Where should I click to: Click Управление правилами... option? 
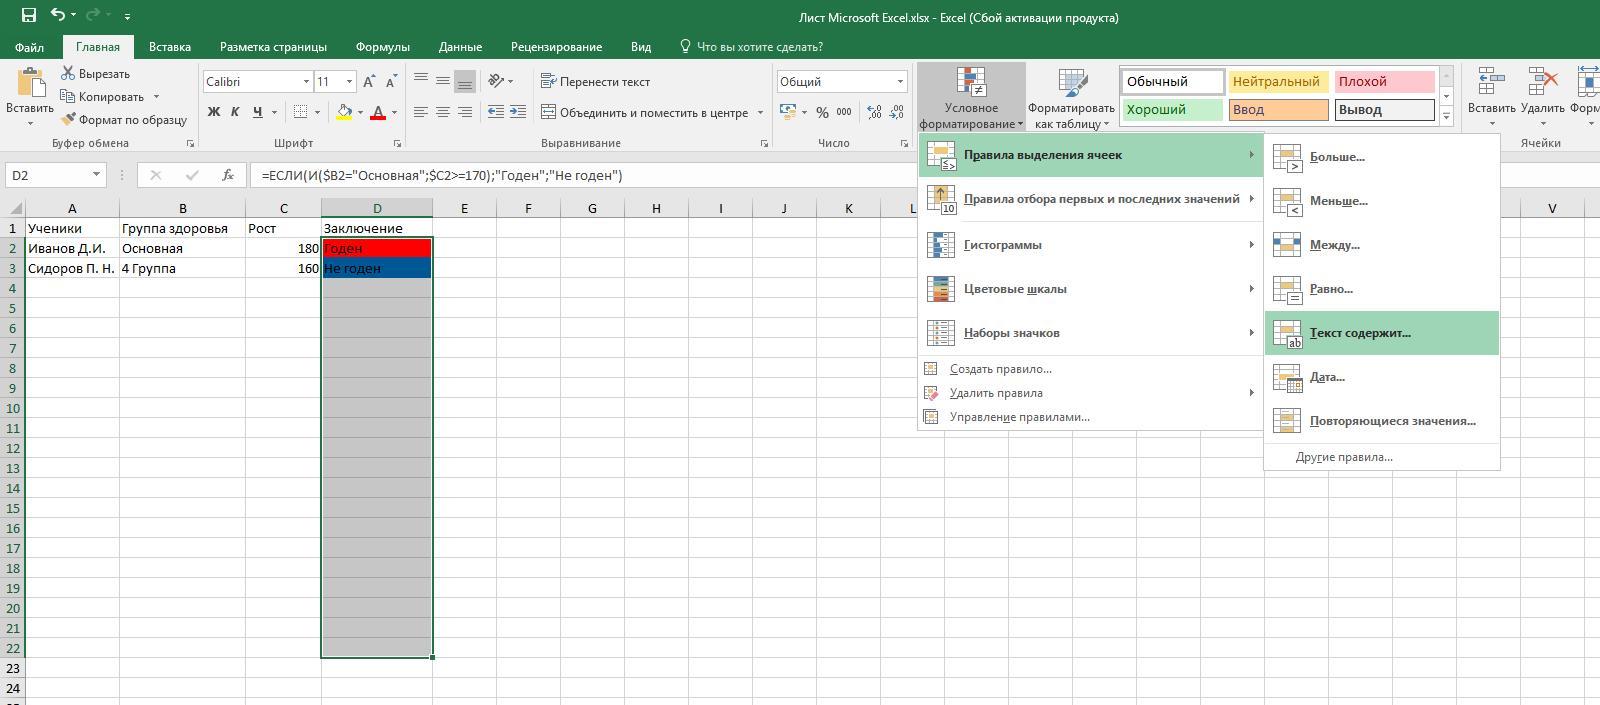point(1019,417)
